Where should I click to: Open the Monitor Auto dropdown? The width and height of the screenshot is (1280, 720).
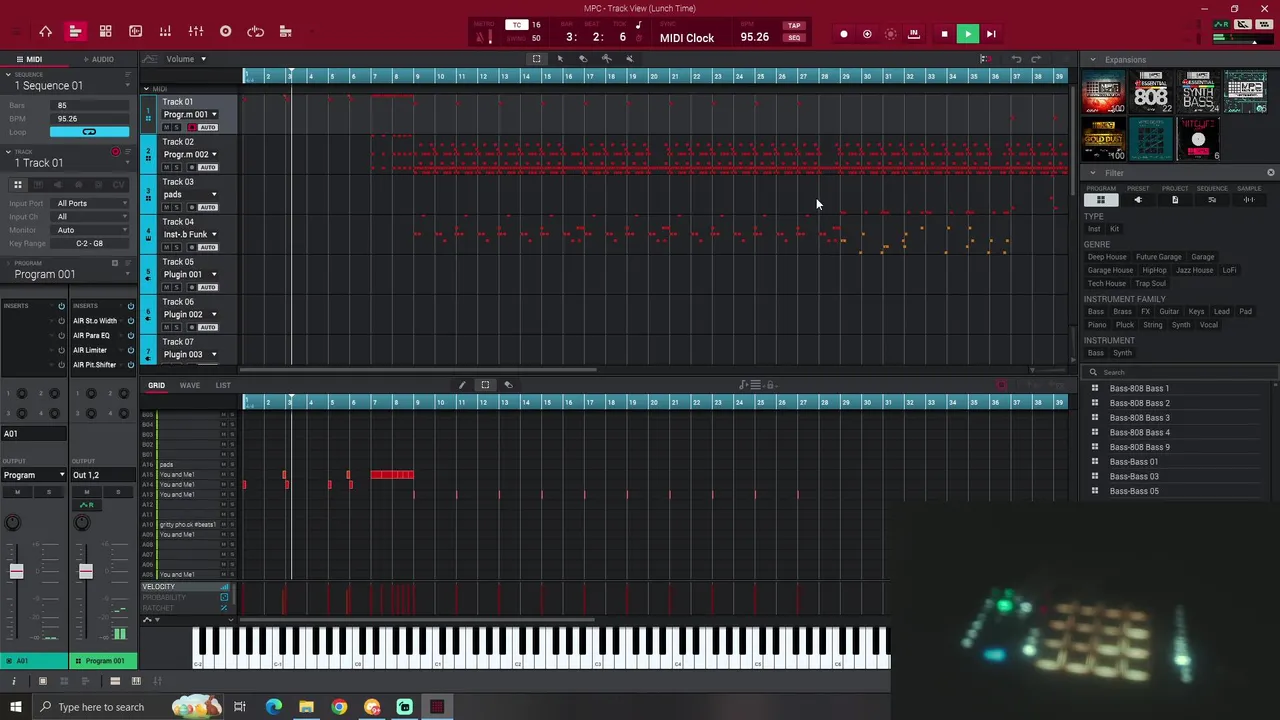90,230
